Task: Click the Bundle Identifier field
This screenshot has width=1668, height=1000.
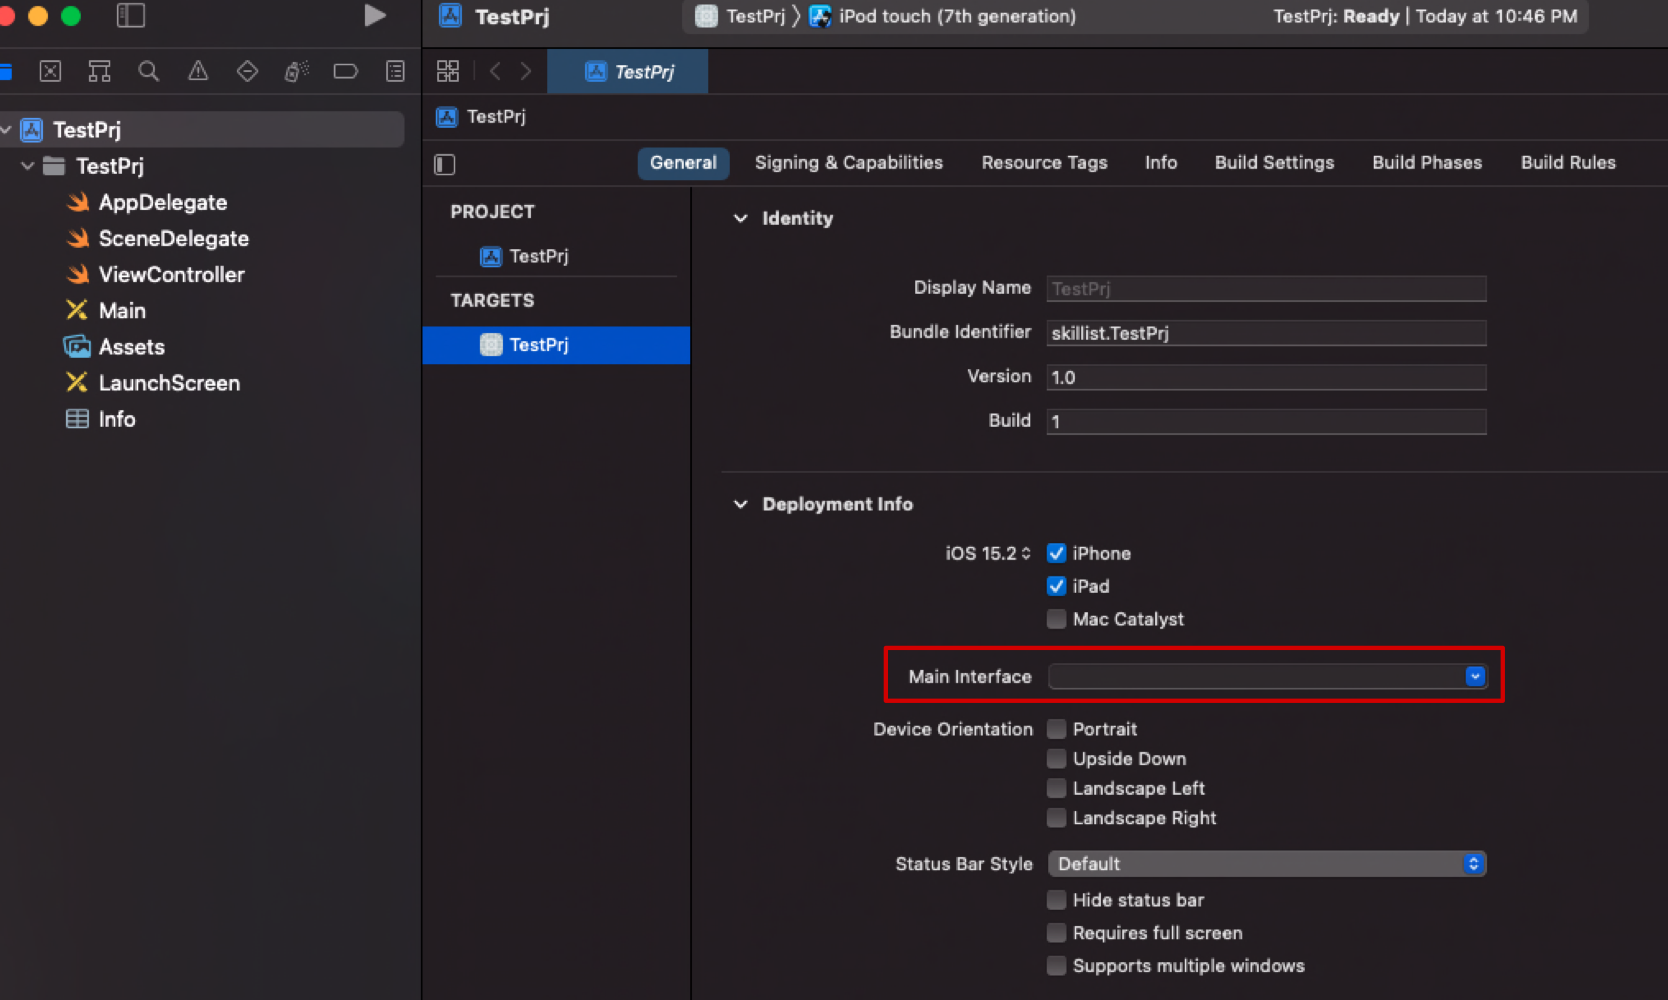Action: pos(1266,333)
